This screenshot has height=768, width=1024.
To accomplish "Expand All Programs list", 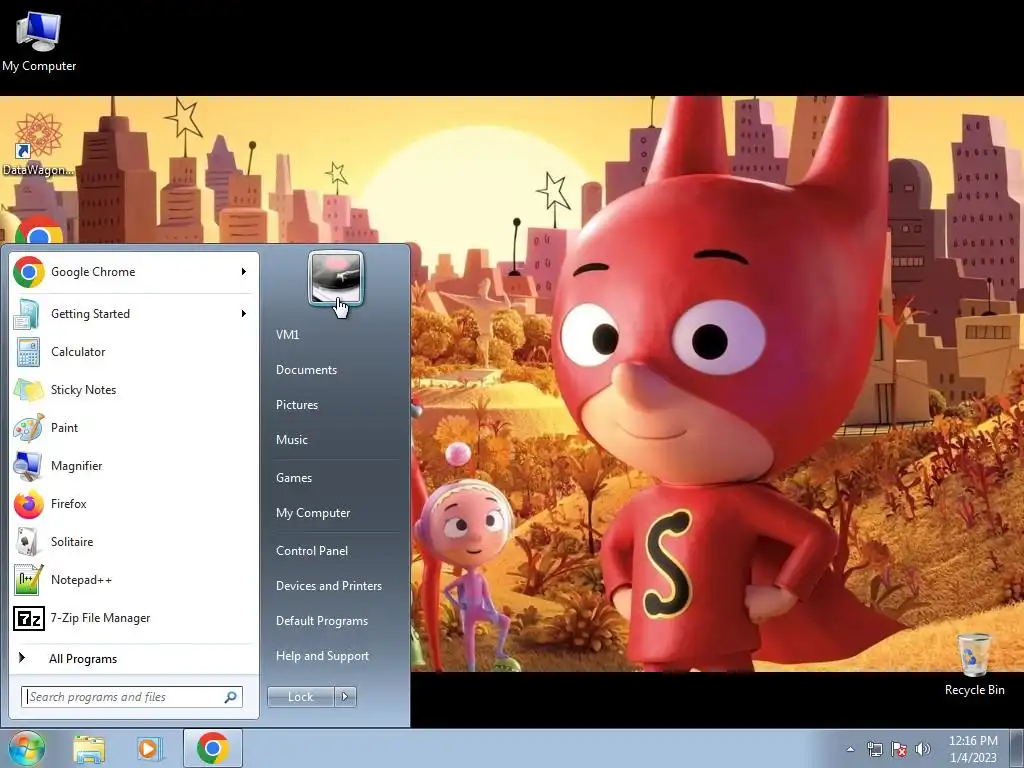I will 134,659.
